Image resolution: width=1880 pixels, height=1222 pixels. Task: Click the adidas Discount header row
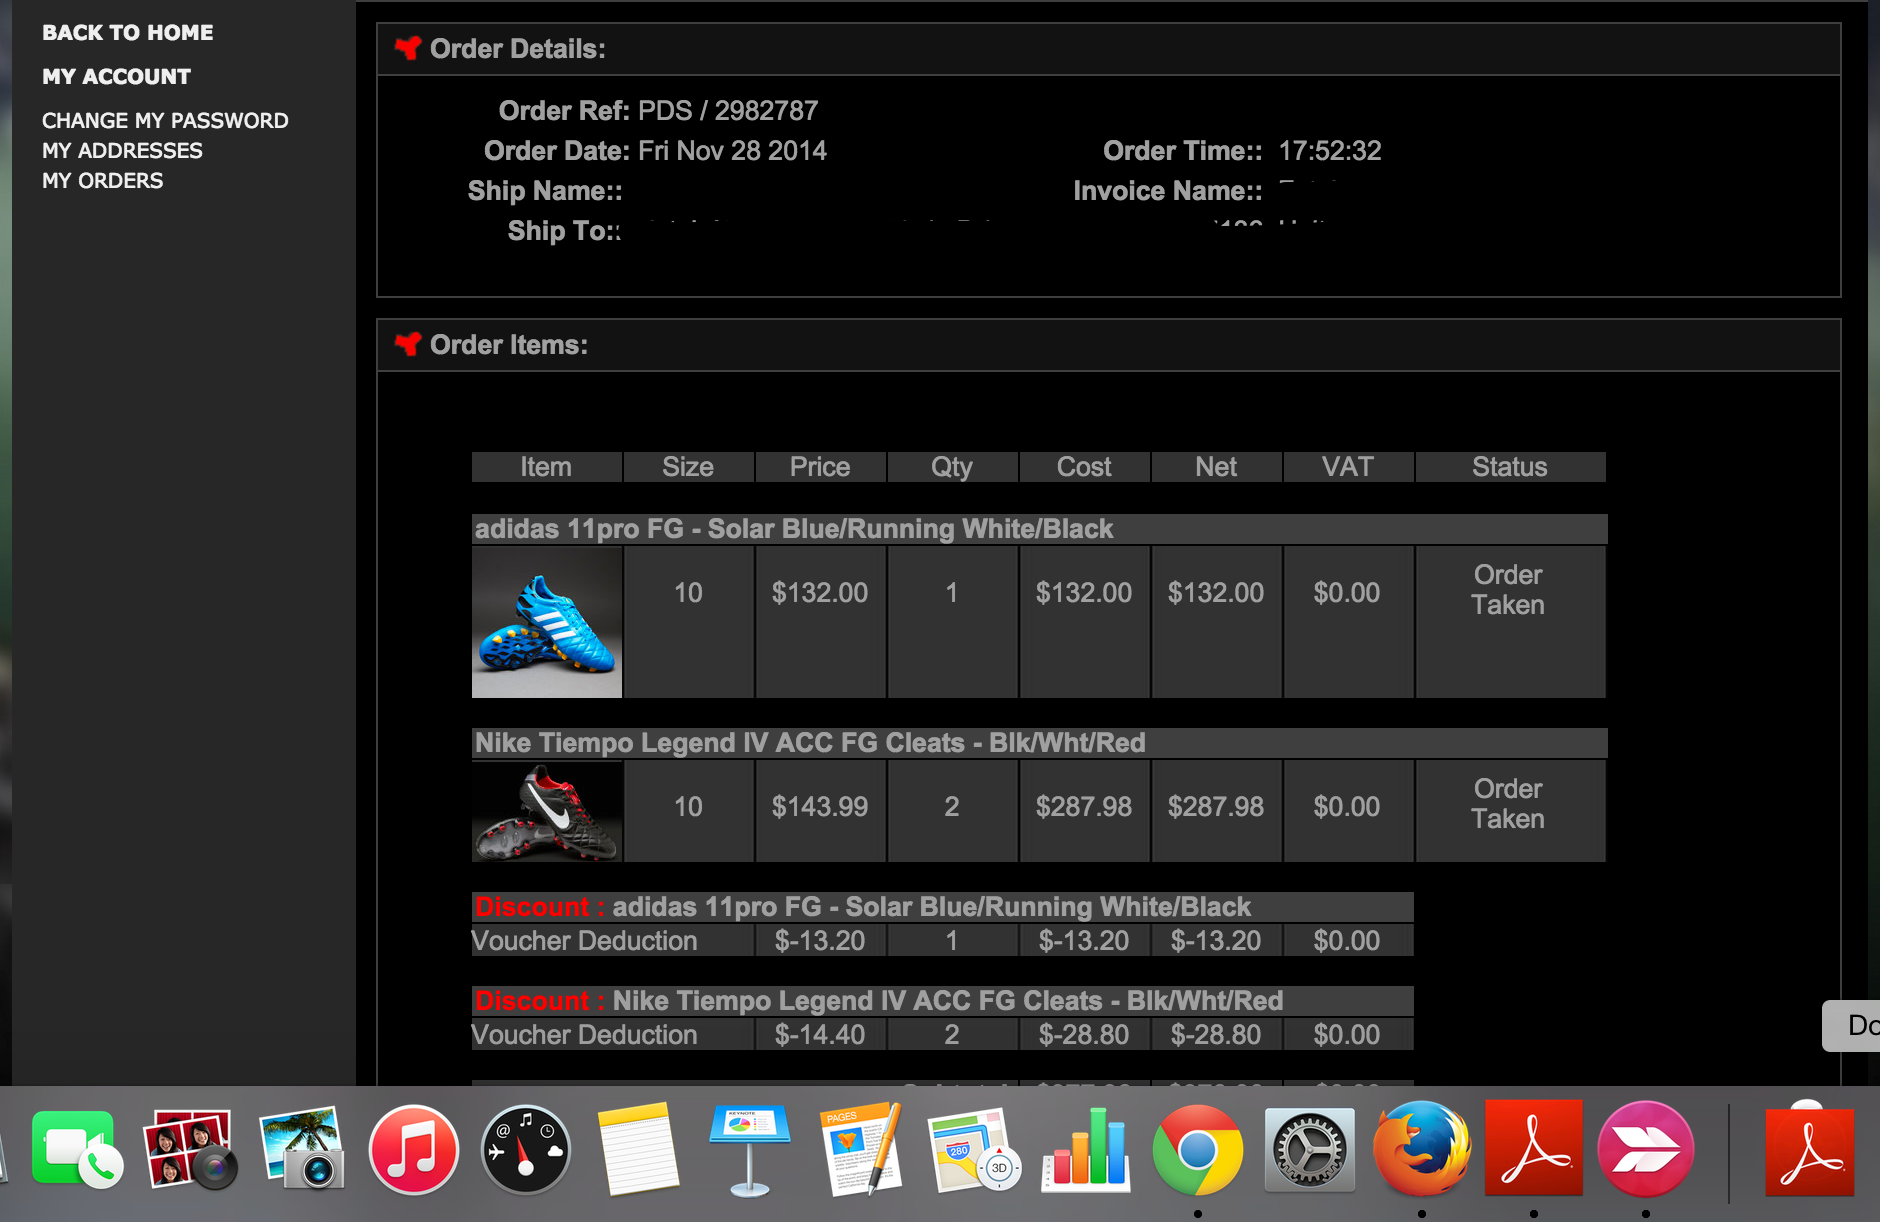coord(943,907)
